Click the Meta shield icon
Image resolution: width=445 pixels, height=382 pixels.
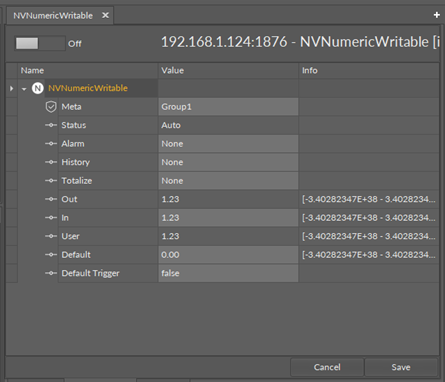51,107
